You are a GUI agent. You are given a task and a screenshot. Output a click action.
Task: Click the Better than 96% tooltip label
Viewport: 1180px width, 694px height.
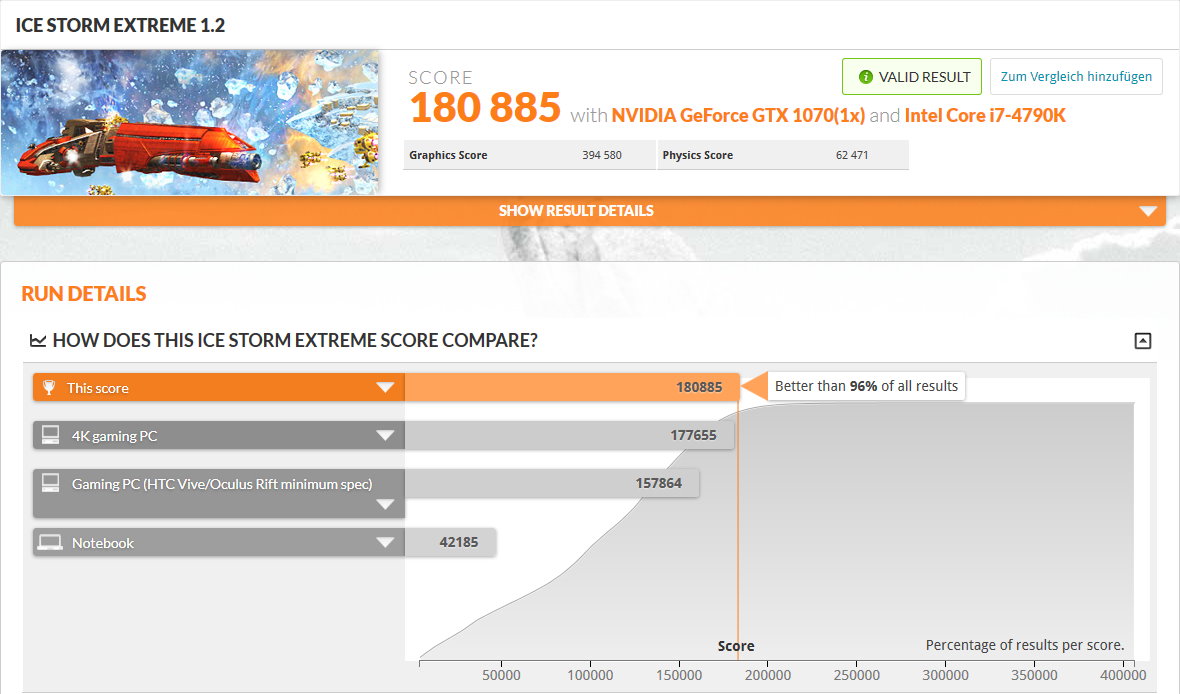pyautogui.click(x=866, y=386)
